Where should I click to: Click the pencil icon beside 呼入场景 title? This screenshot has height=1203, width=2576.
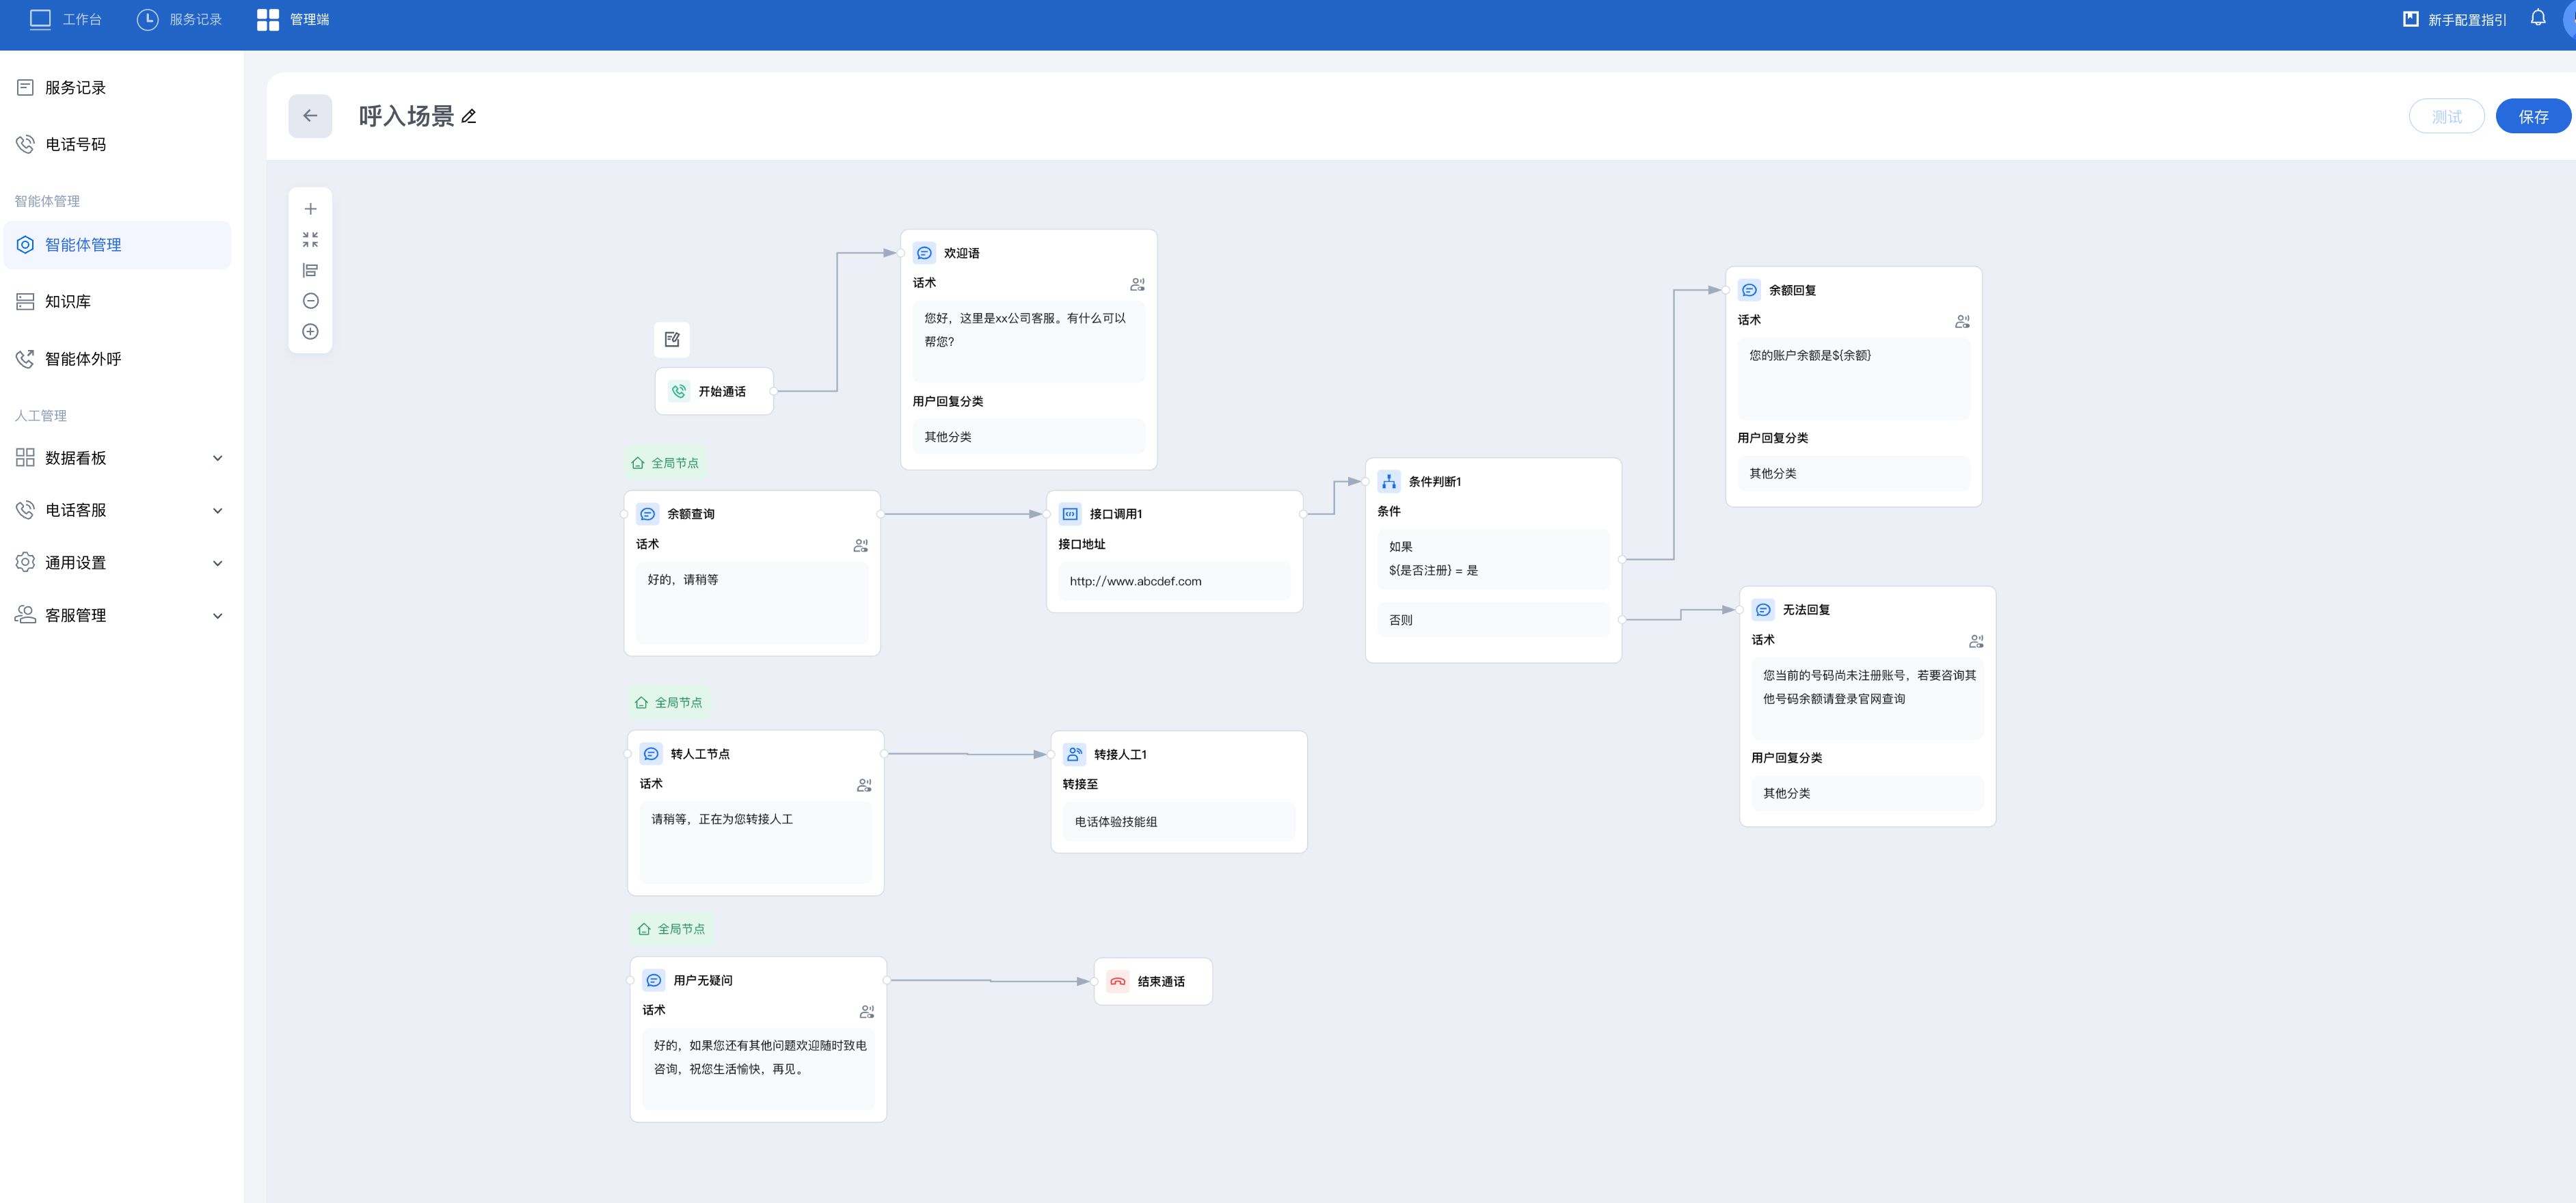[469, 117]
